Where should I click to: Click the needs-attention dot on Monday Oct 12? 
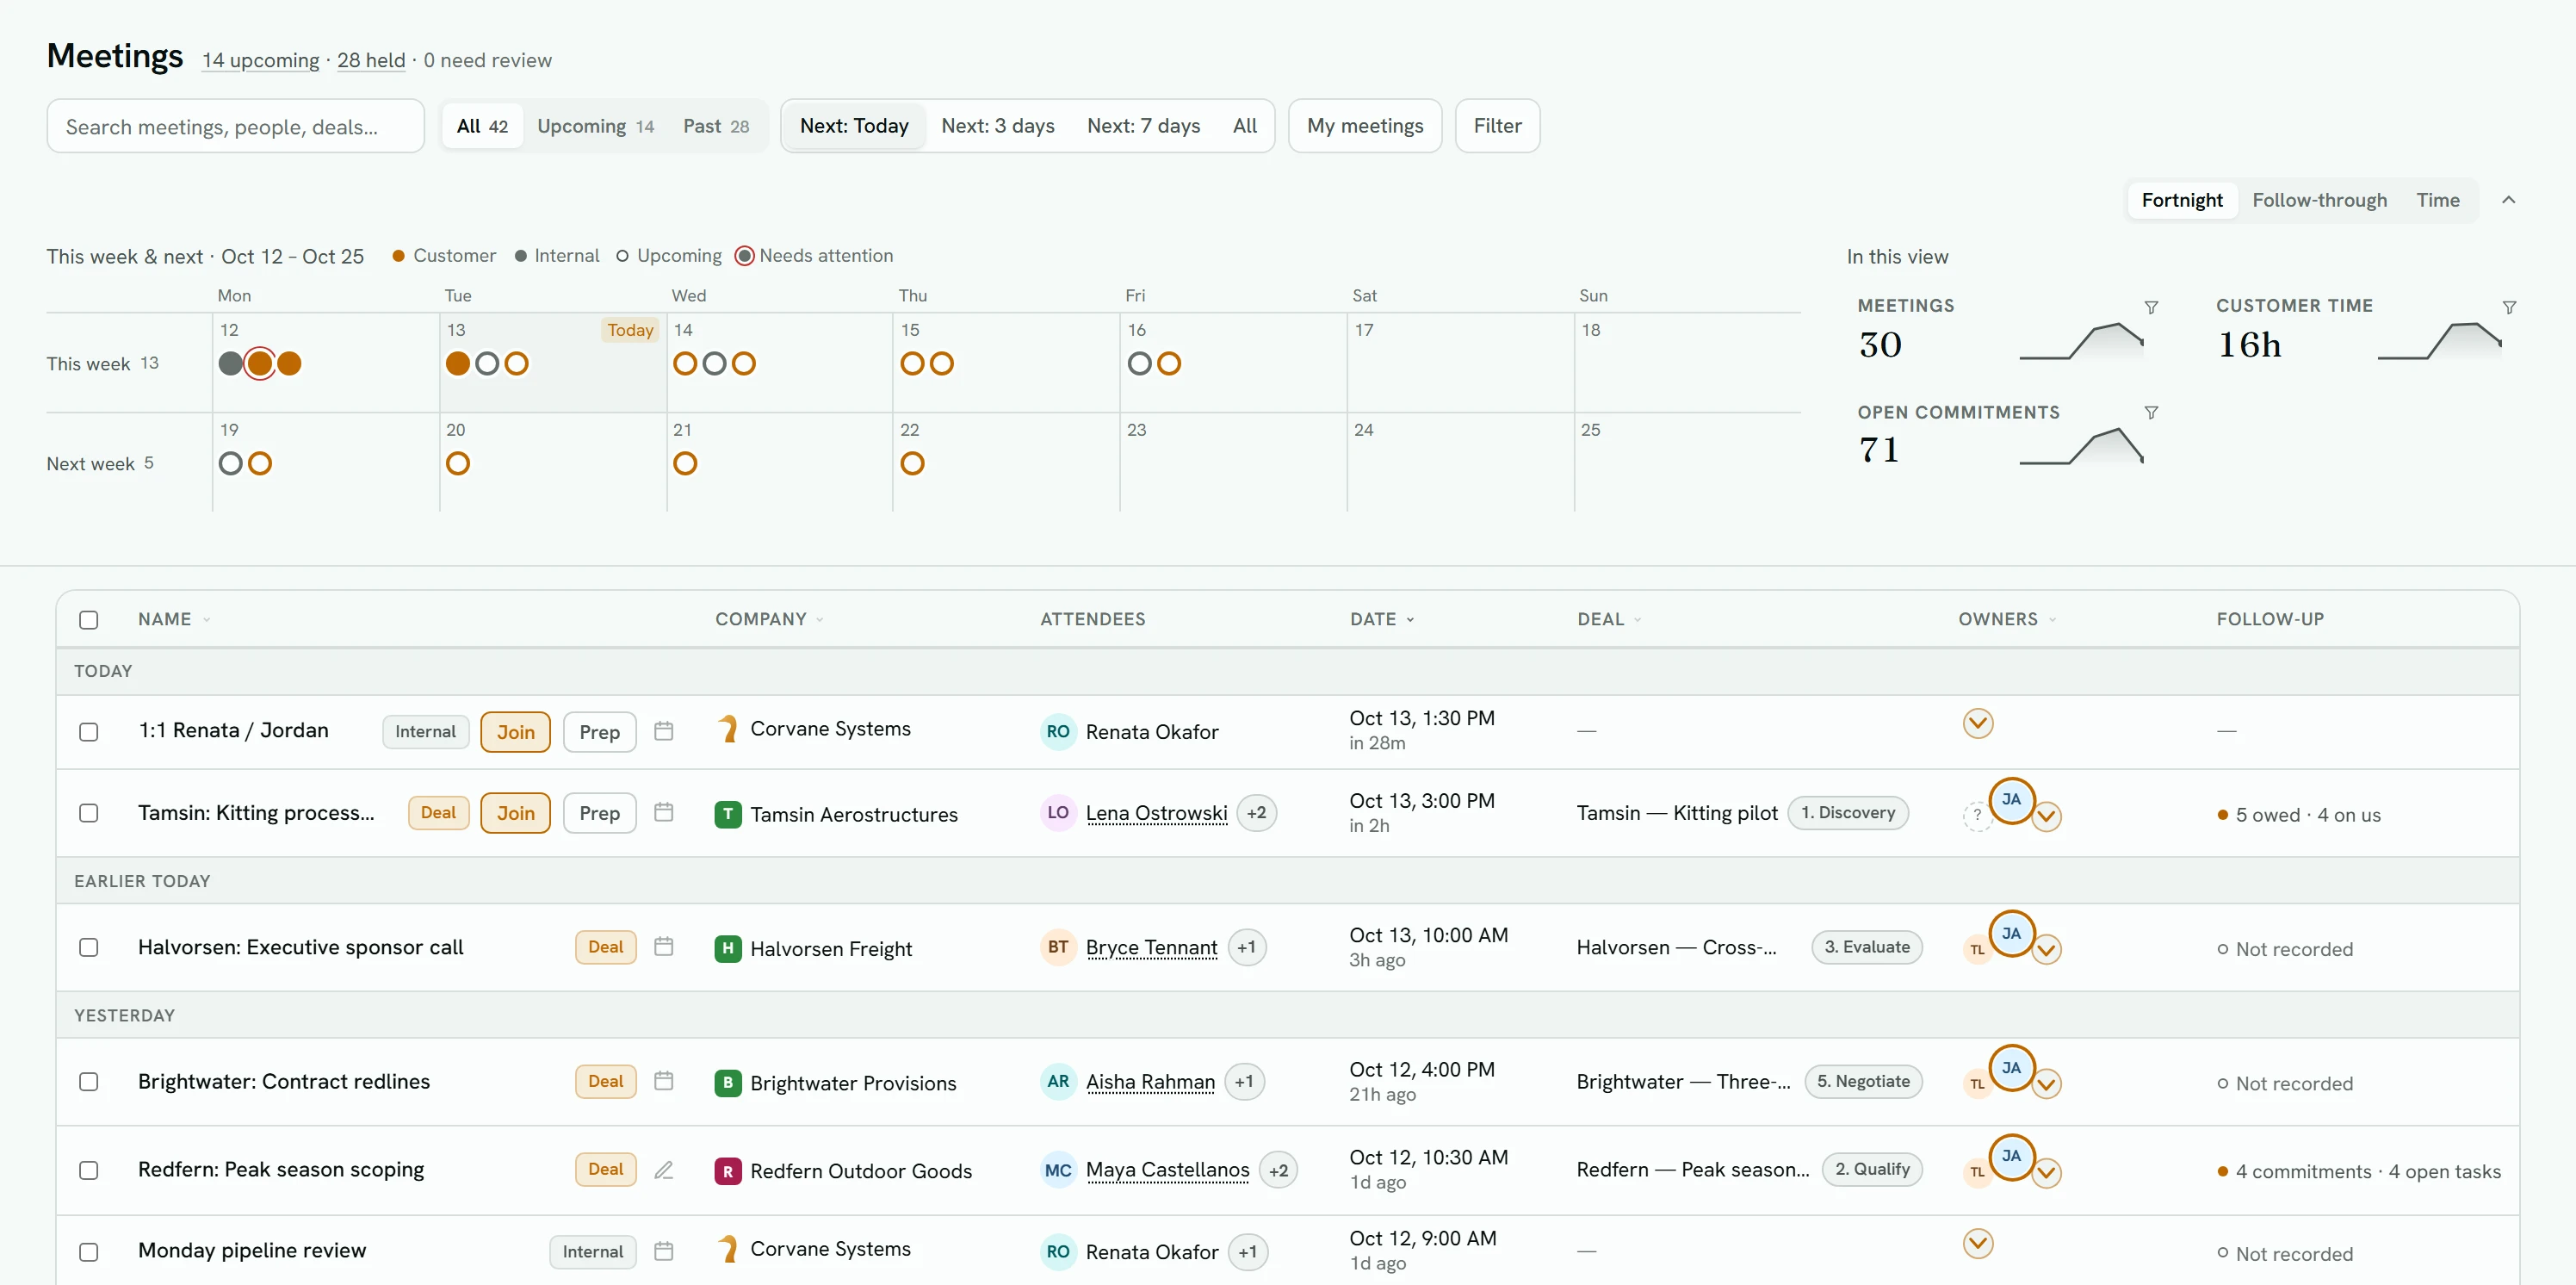[x=259, y=363]
